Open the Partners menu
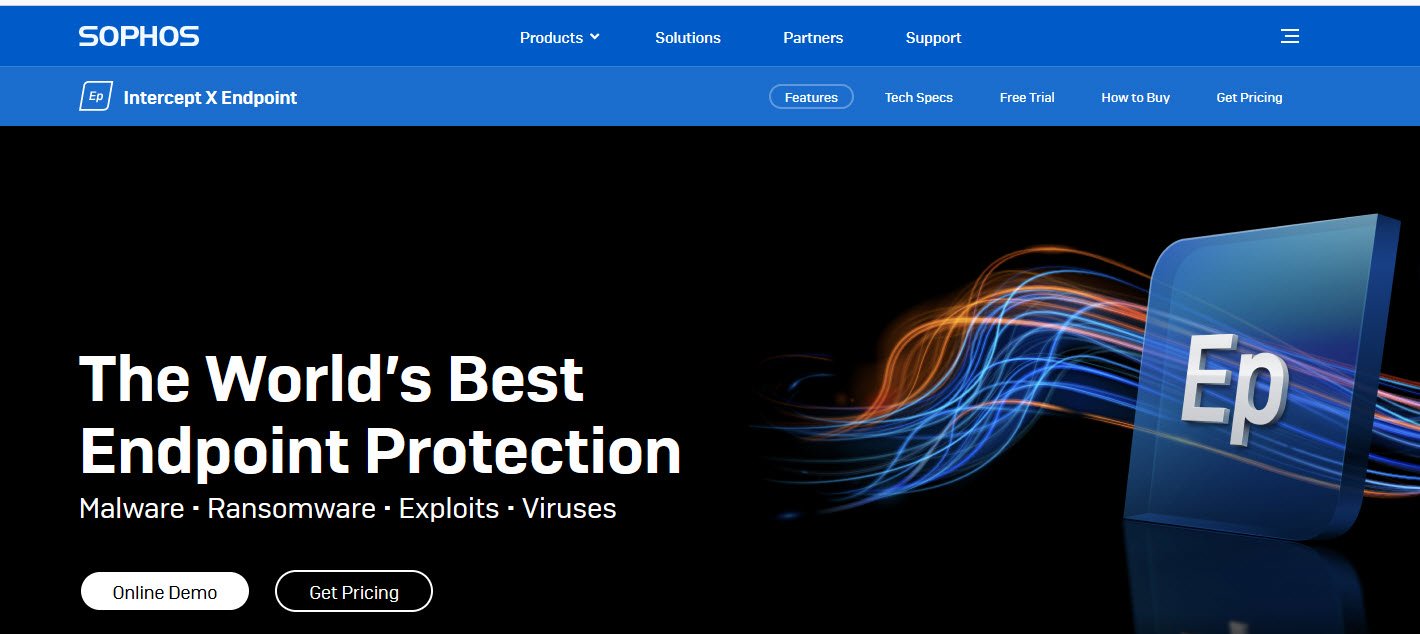The height and width of the screenshot is (634, 1420). pyautogui.click(x=813, y=37)
